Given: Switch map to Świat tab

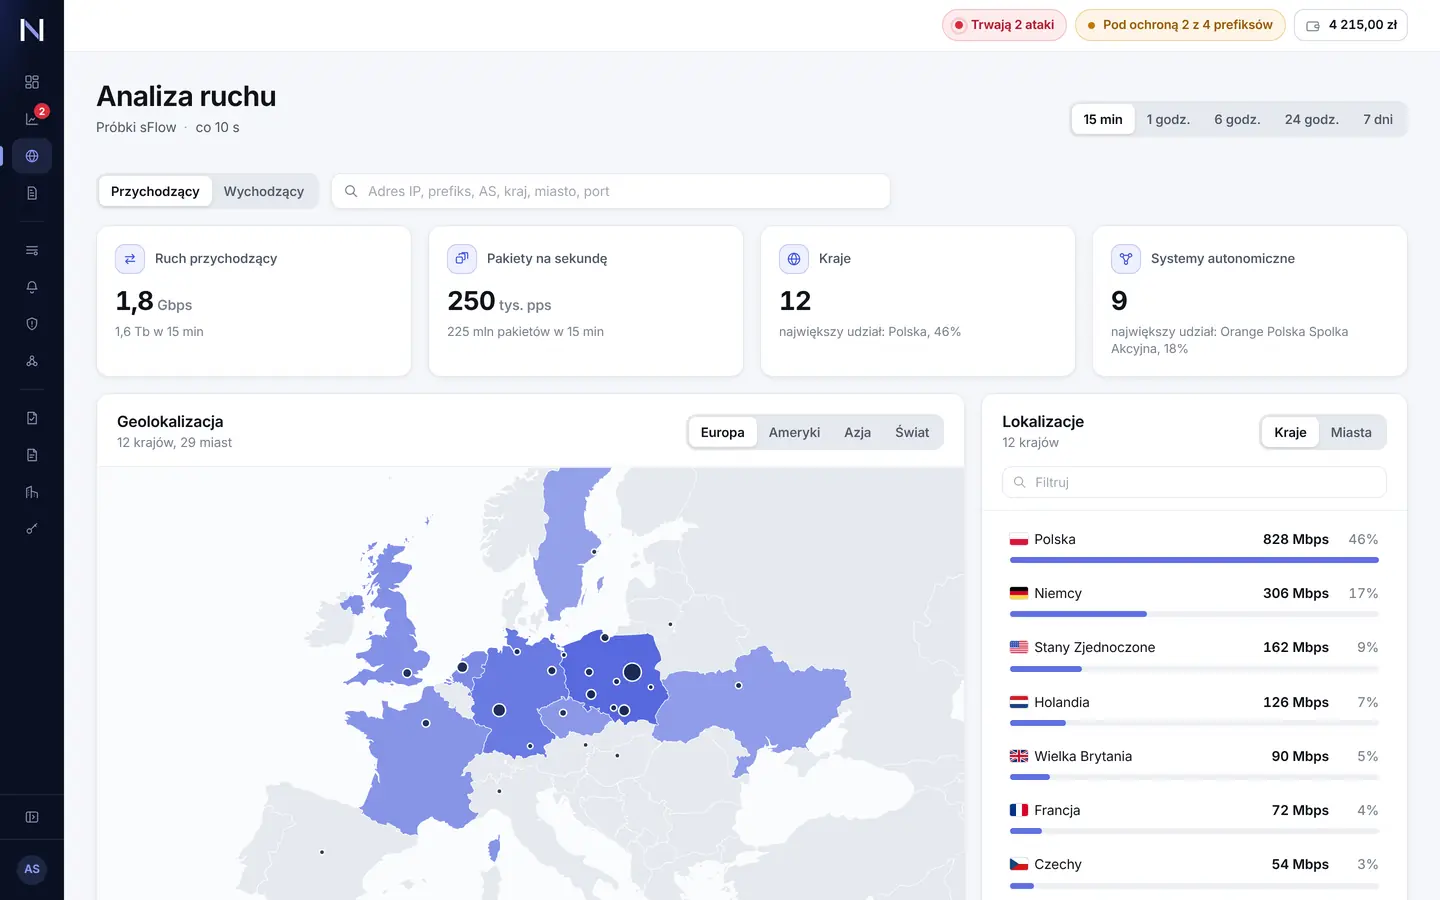Looking at the screenshot, I should [x=912, y=432].
